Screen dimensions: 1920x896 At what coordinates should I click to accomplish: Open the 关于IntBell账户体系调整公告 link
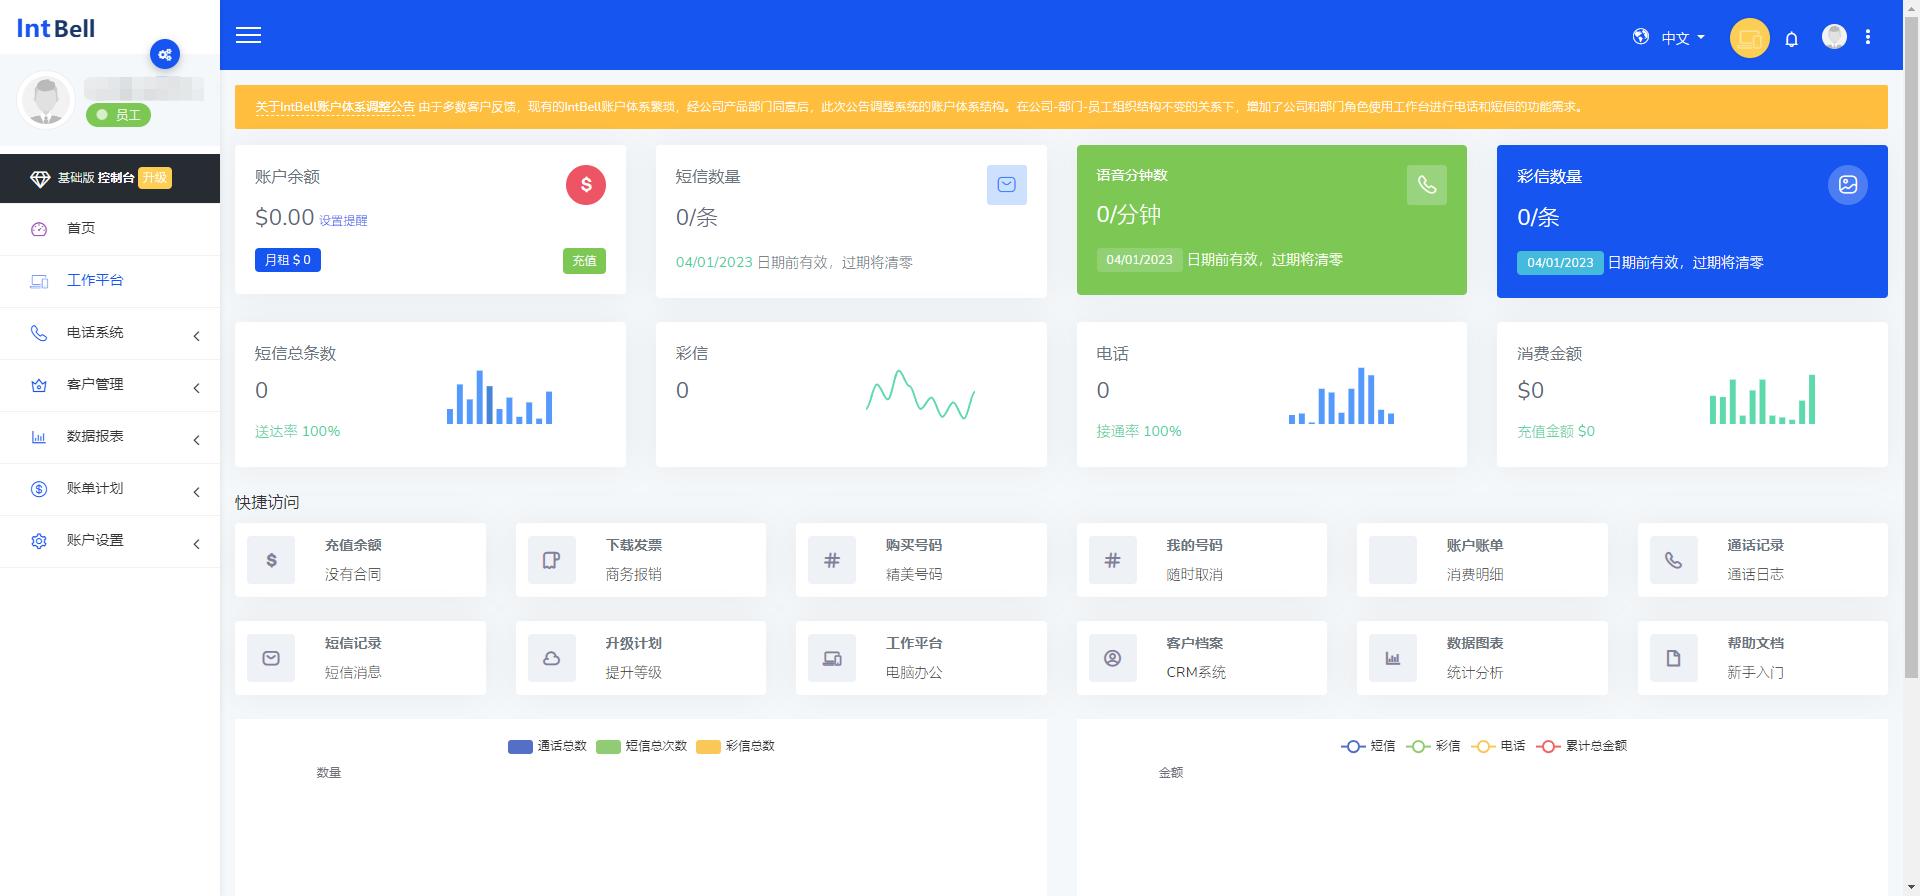point(334,107)
